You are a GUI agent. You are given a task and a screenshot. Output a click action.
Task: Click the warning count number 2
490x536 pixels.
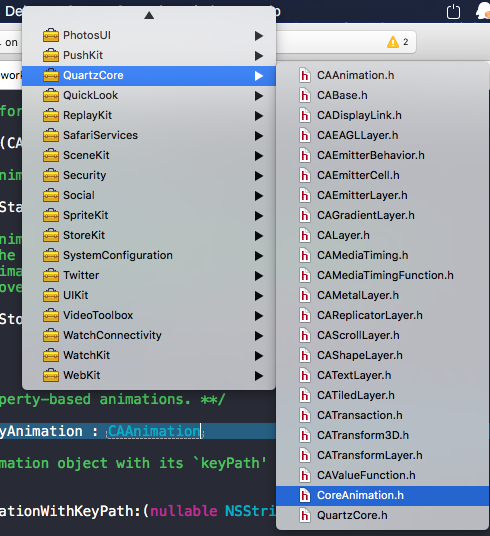[406, 42]
